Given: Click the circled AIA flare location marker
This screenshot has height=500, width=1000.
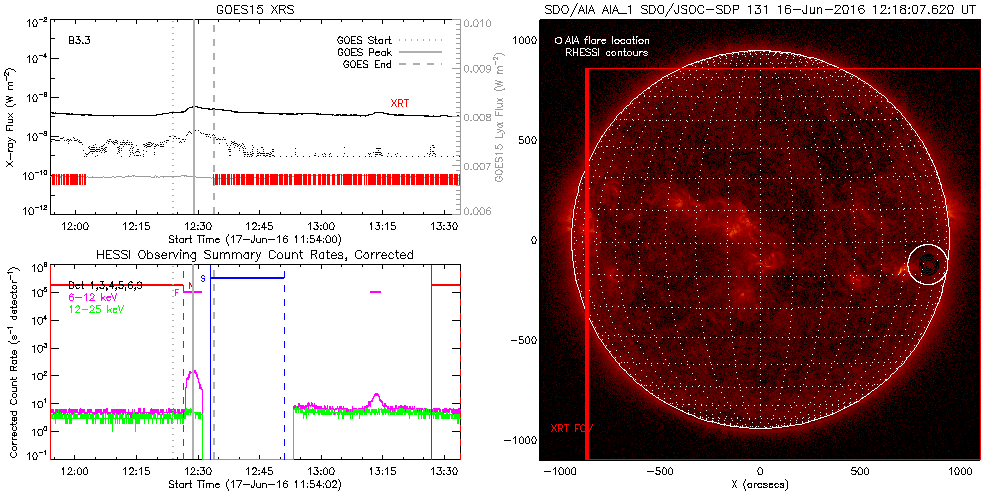Looking at the screenshot, I should (928, 264).
